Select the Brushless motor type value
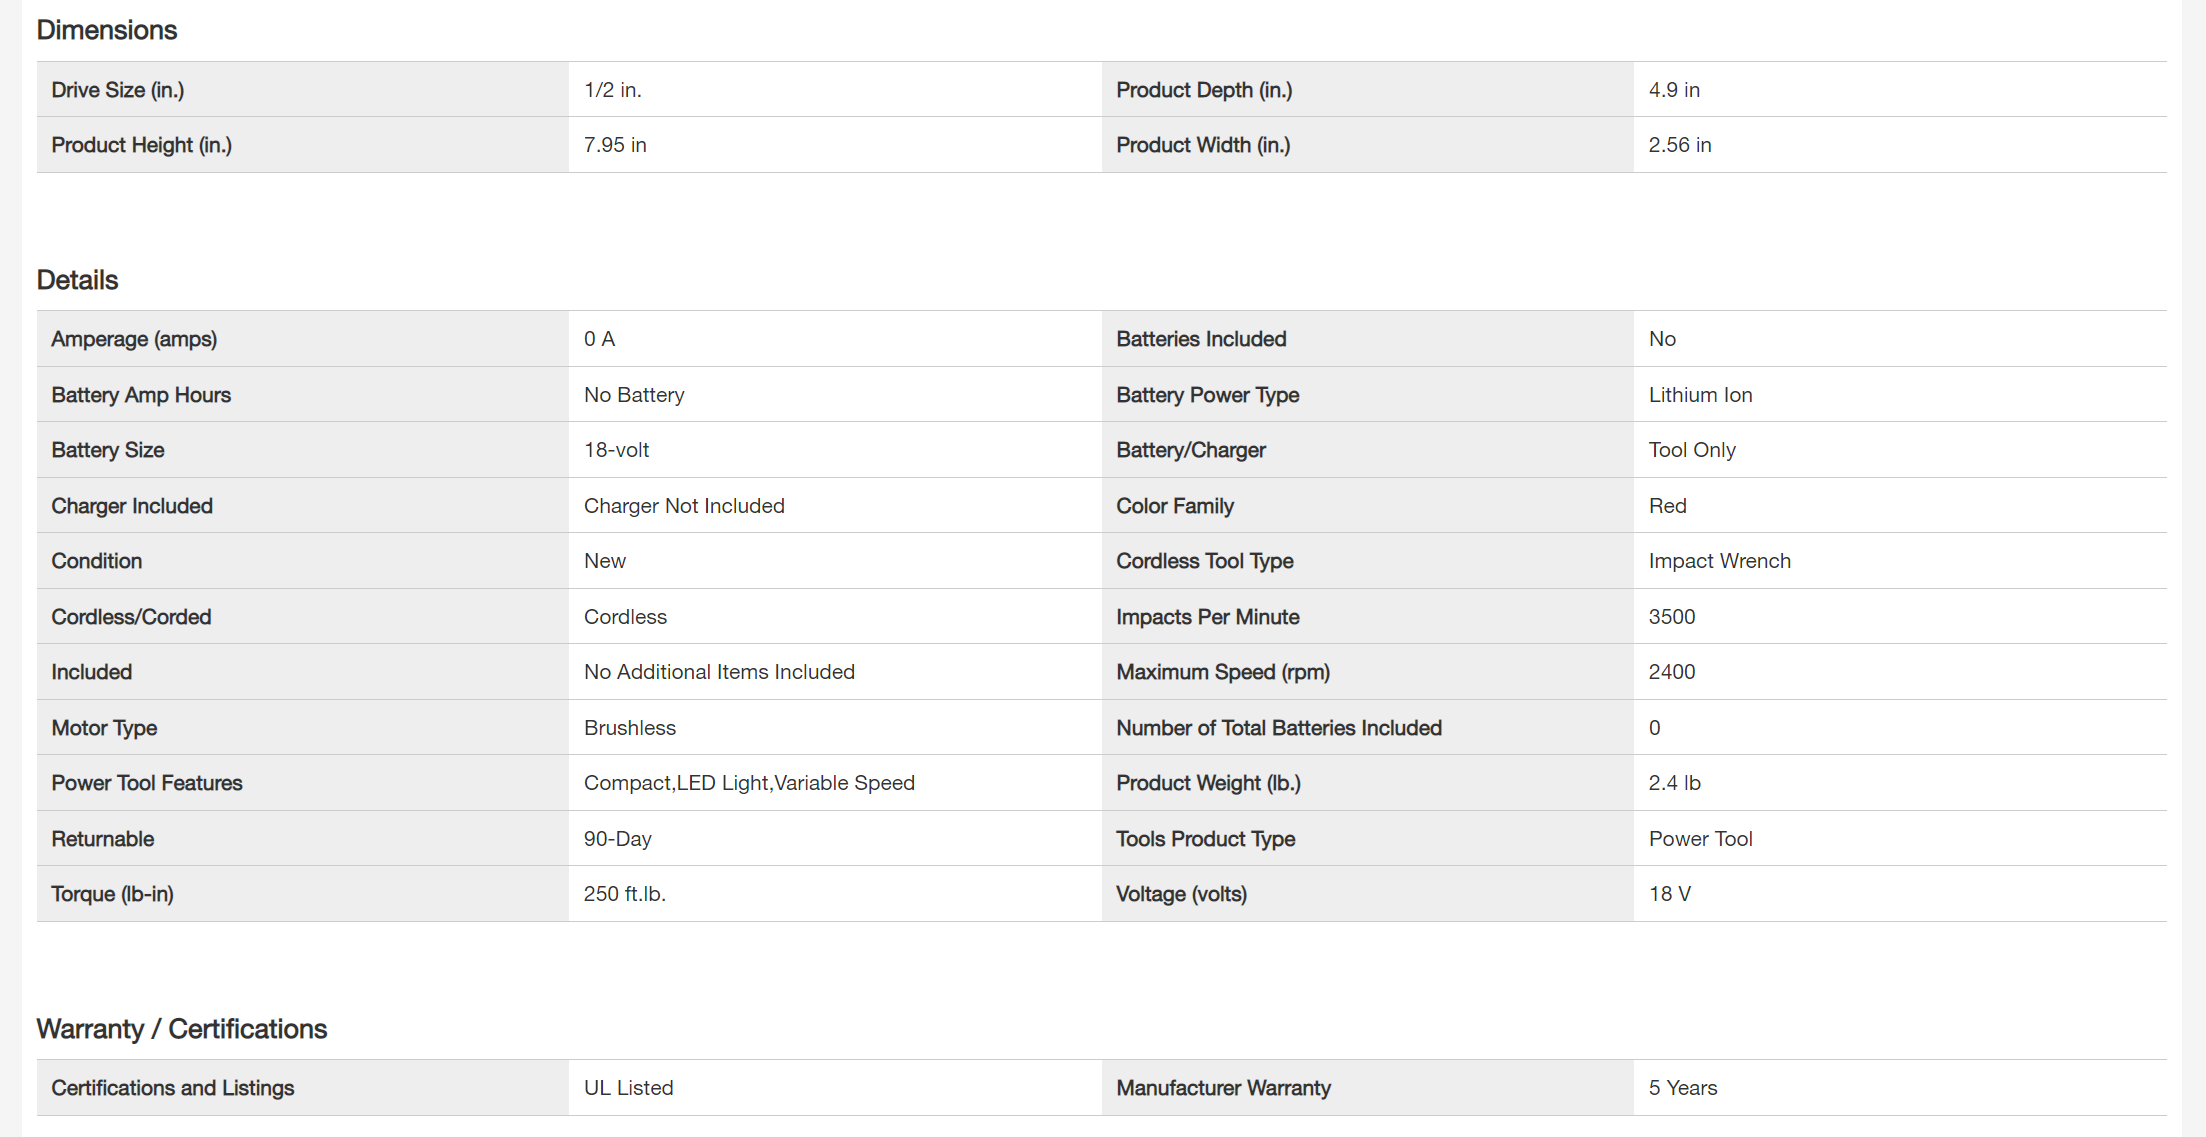The image size is (2206, 1137). [x=630, y=728]
